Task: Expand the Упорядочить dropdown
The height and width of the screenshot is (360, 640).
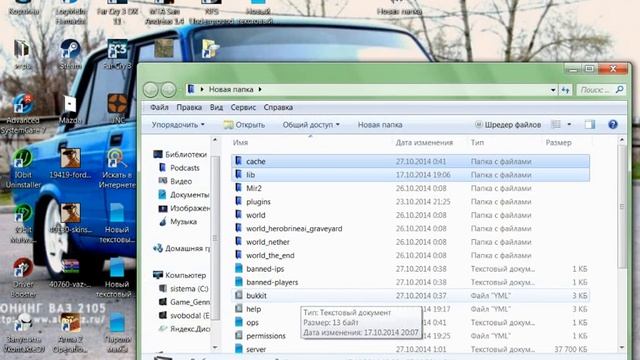Action: [x=178, y=124]
